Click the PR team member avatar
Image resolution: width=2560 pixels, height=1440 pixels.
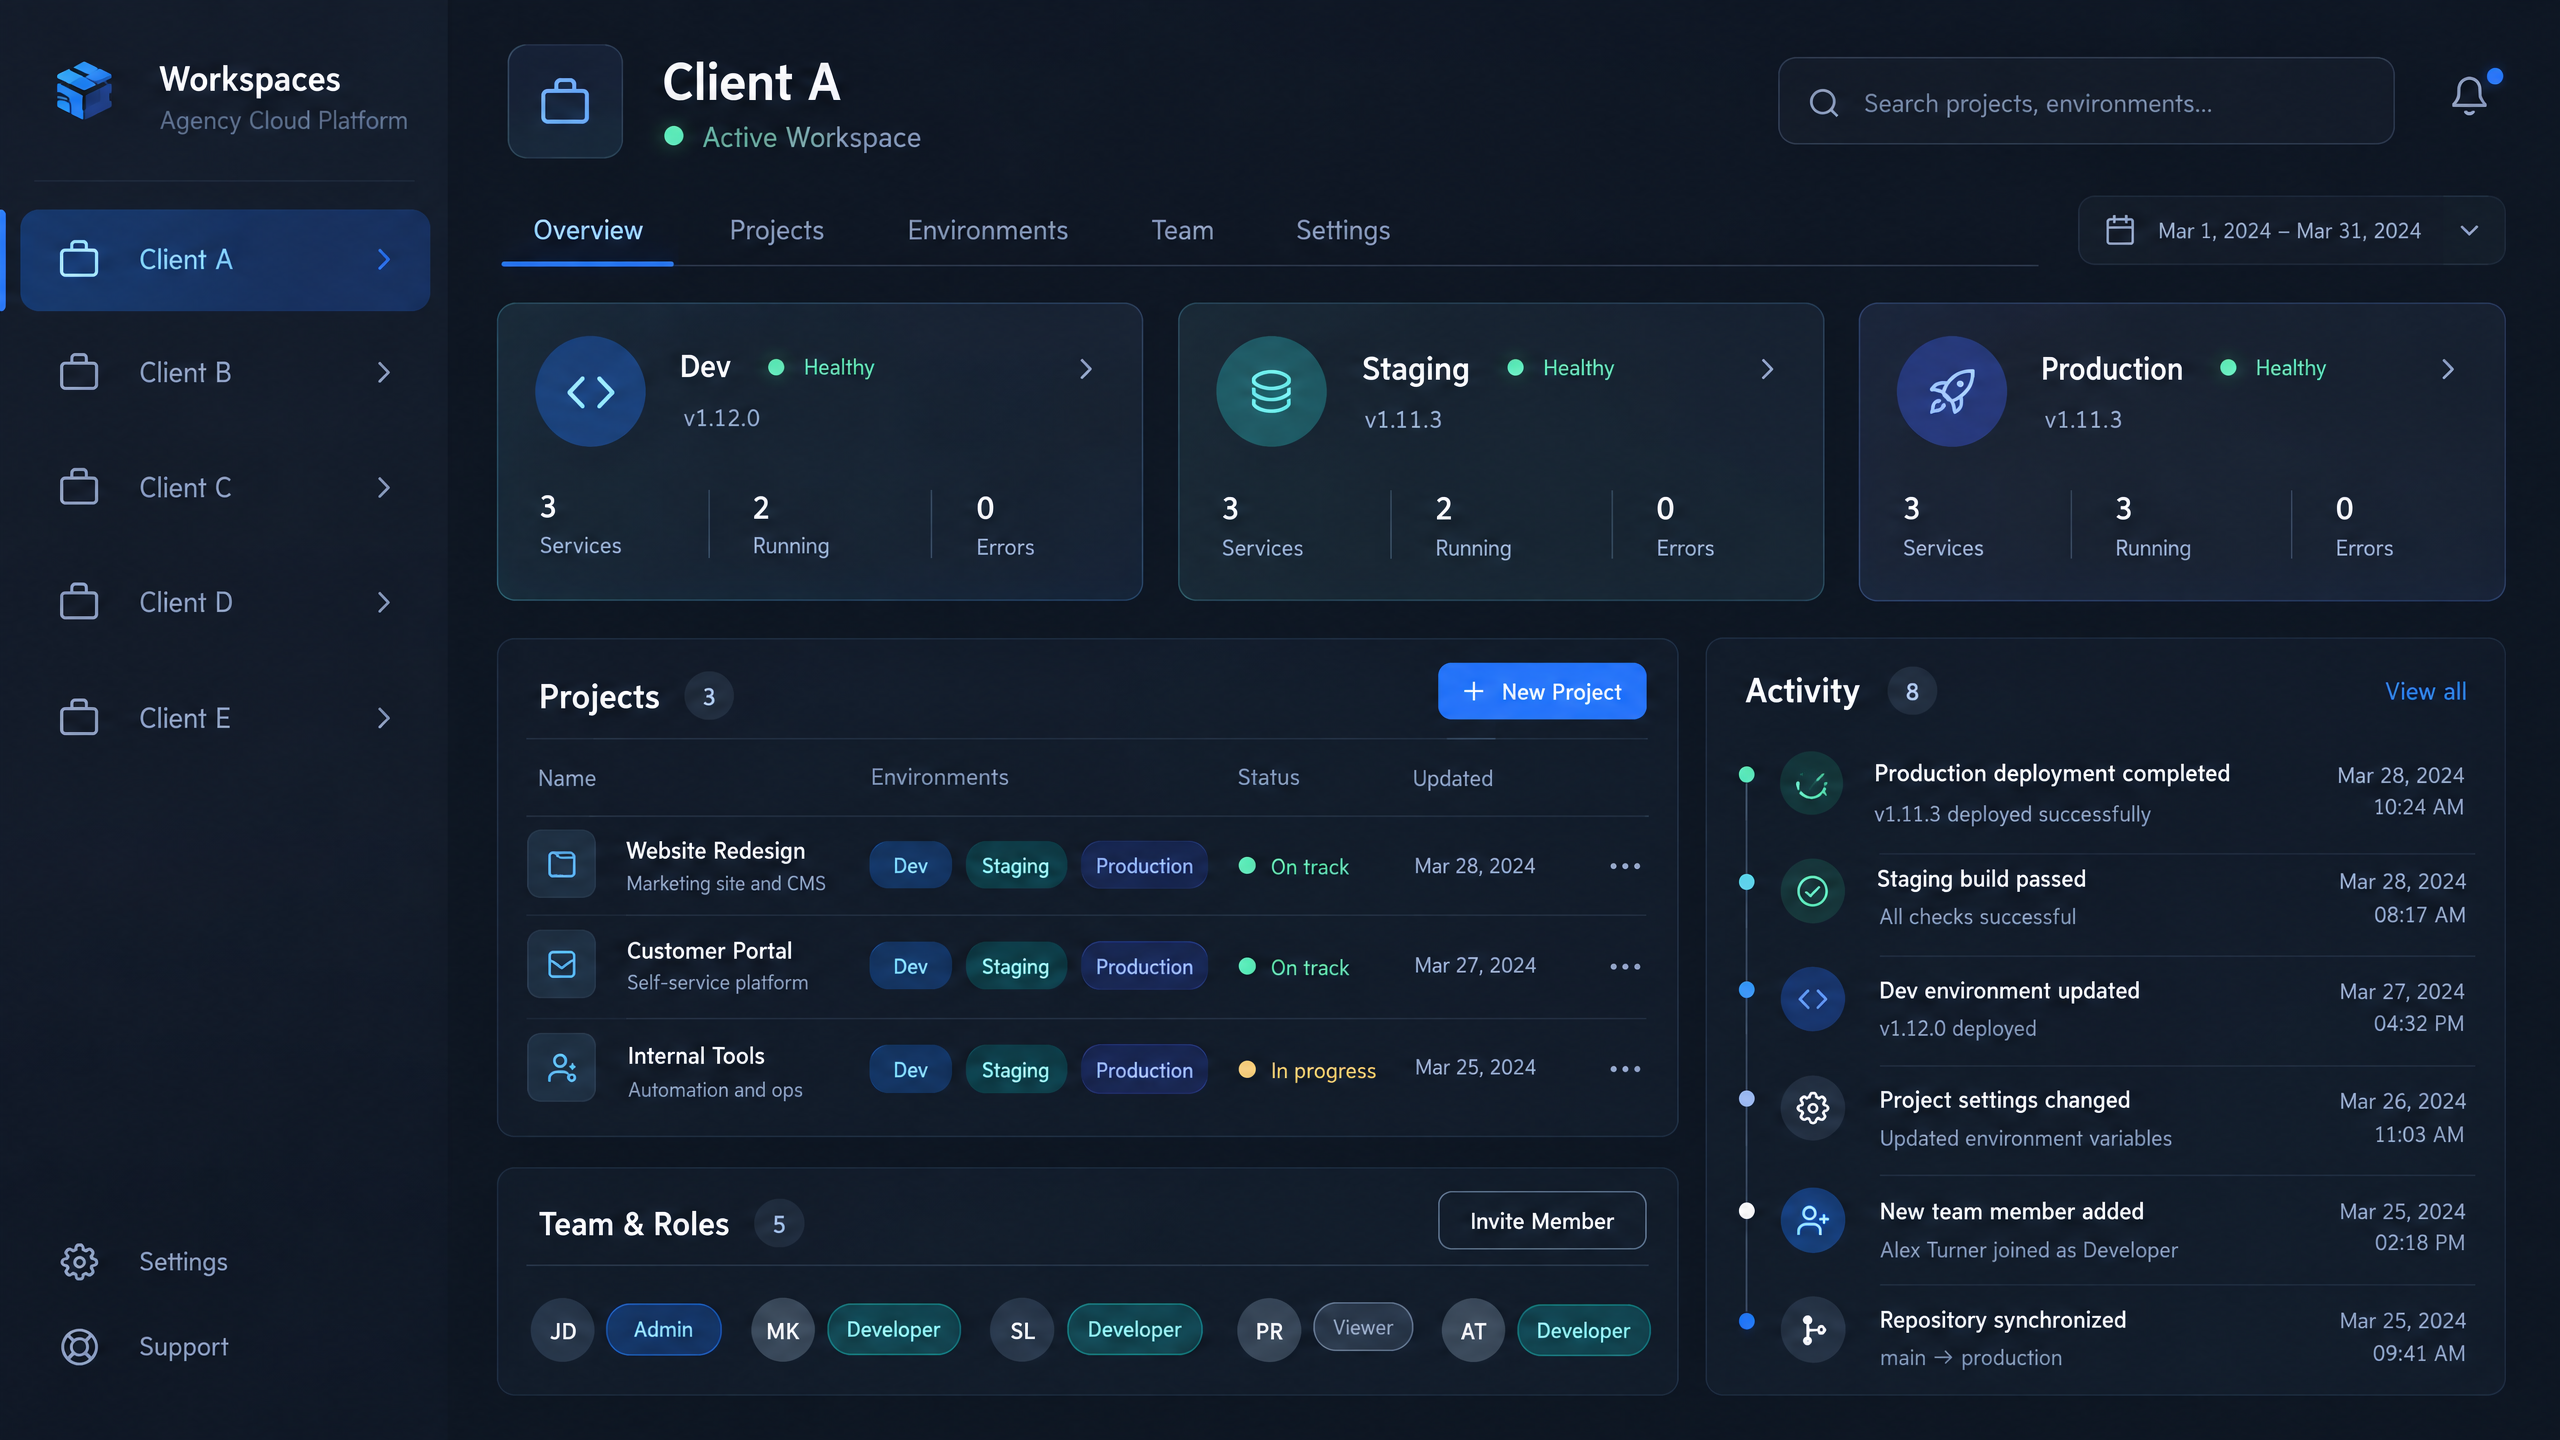tap(1269, 1330)
